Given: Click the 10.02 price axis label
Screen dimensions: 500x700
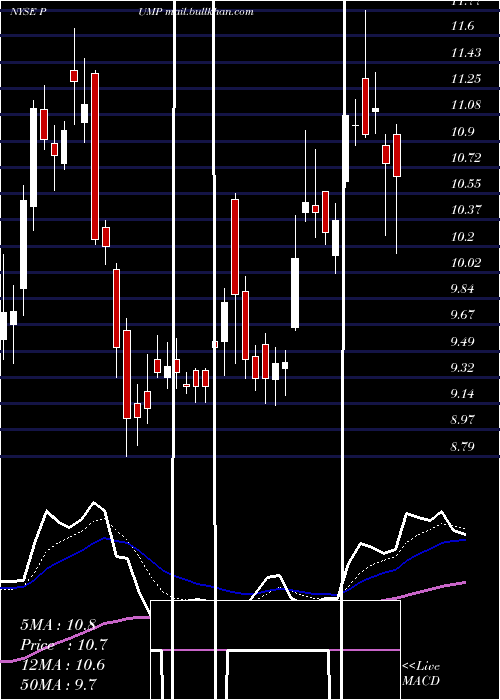Looking at the screenshot, I should pos(466,262).
